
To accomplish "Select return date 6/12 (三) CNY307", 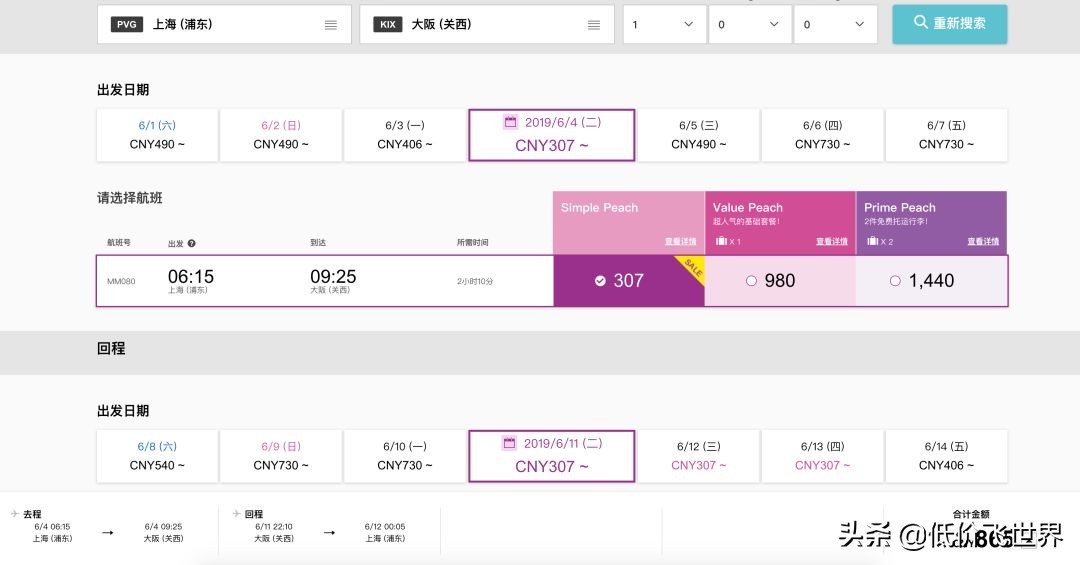I will [698, 456].
